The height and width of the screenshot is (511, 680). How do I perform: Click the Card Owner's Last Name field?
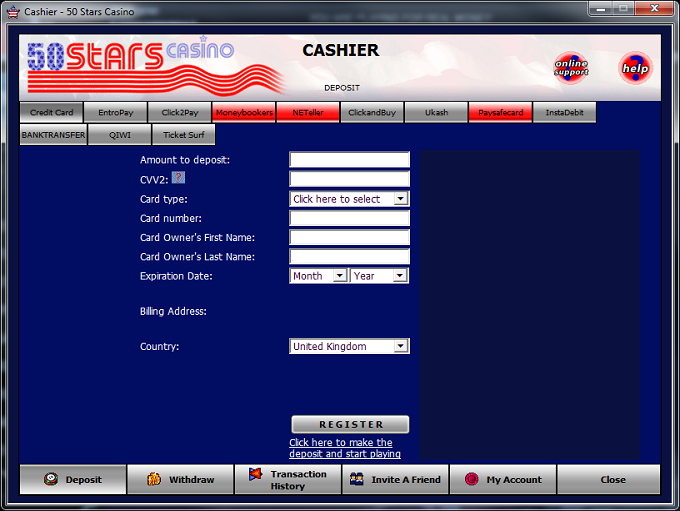point(350,256)
